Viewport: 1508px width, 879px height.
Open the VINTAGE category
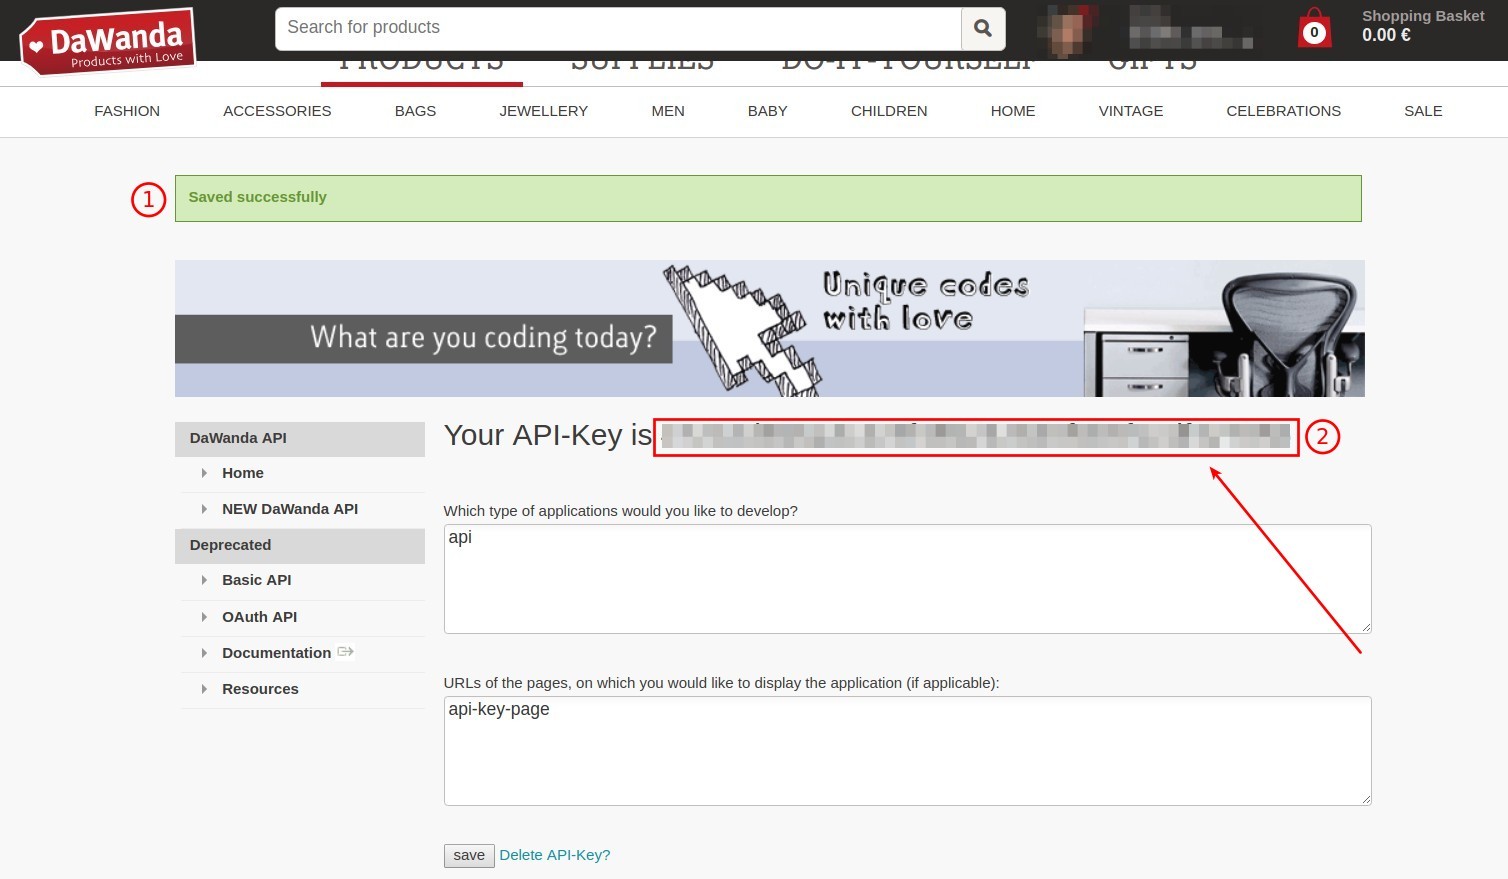pos(1131,111)
